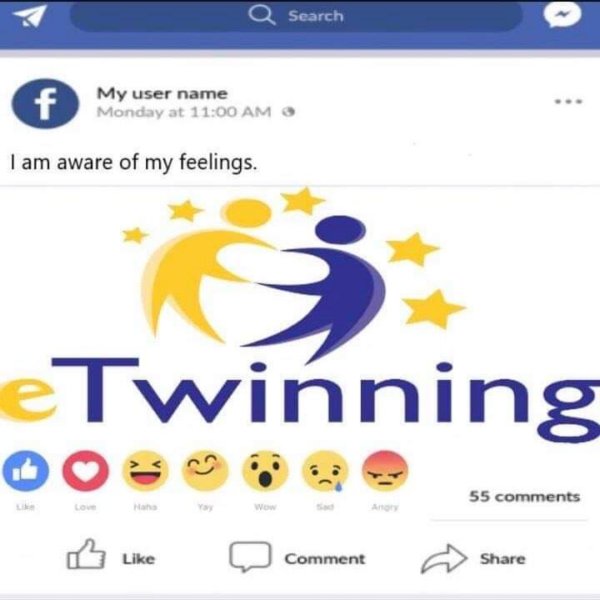Click the My user name link
600x600 pixels.
pyautogui.click(x=162, y=94)
